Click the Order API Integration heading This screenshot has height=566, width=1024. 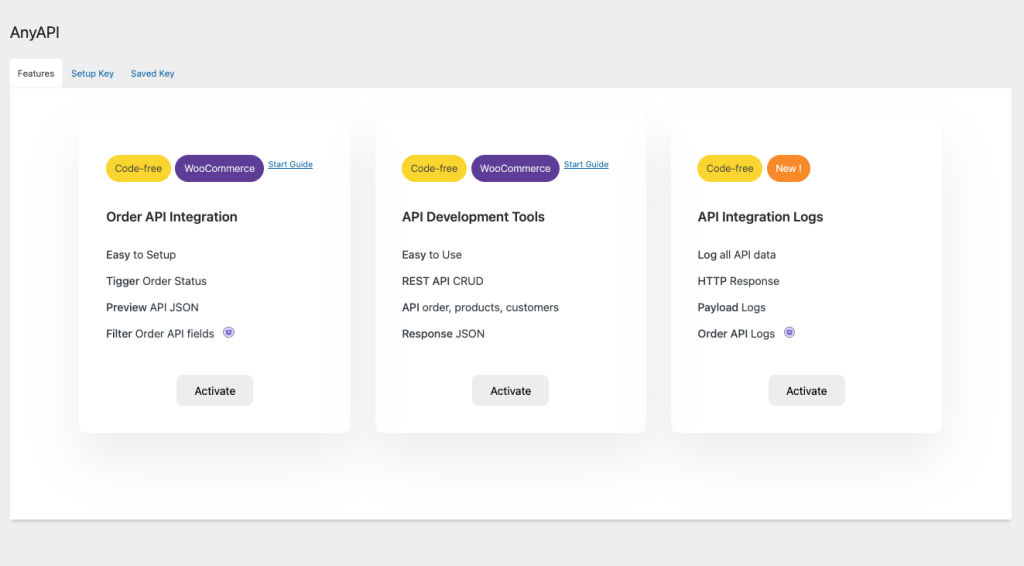point(172,217)
